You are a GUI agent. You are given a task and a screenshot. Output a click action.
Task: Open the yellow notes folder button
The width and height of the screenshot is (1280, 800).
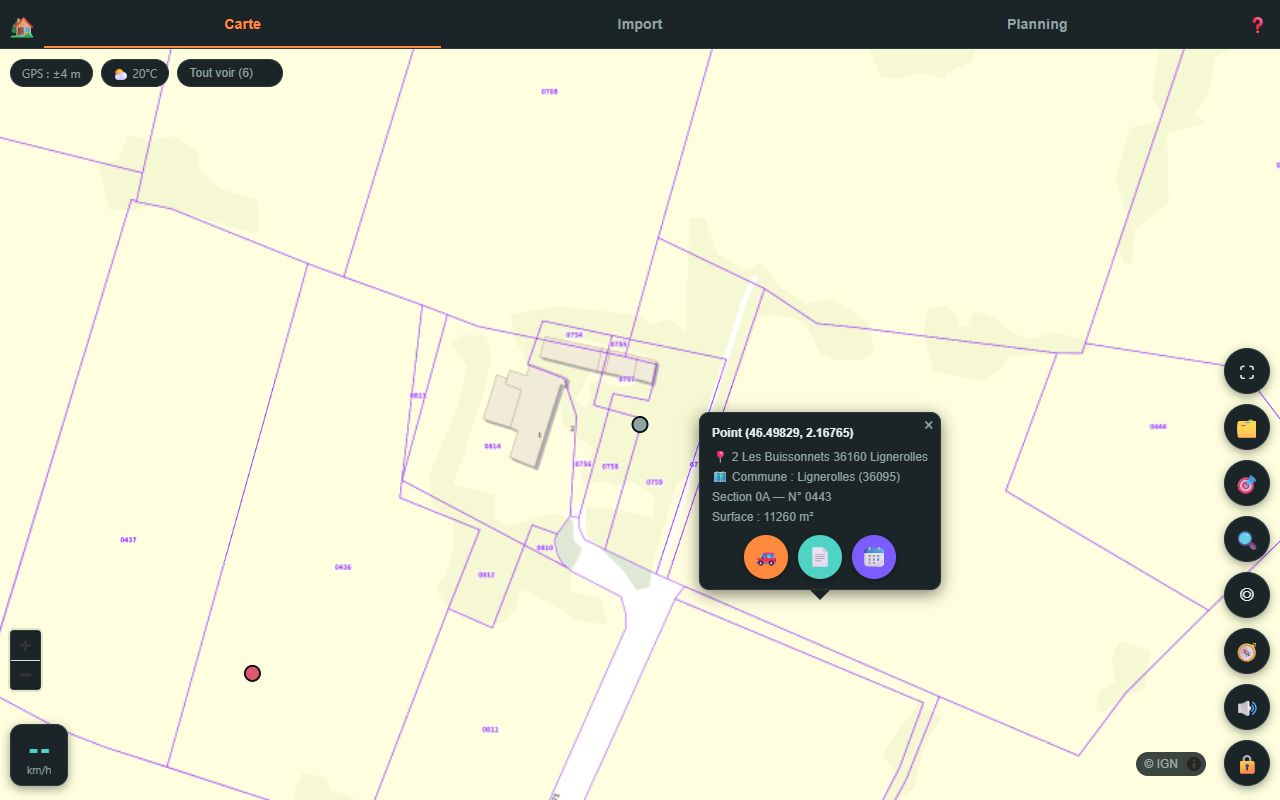tap(1247, 428)
